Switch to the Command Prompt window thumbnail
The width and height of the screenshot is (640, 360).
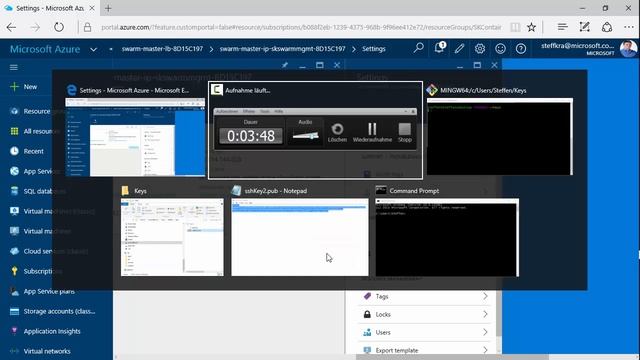(447, 237)
